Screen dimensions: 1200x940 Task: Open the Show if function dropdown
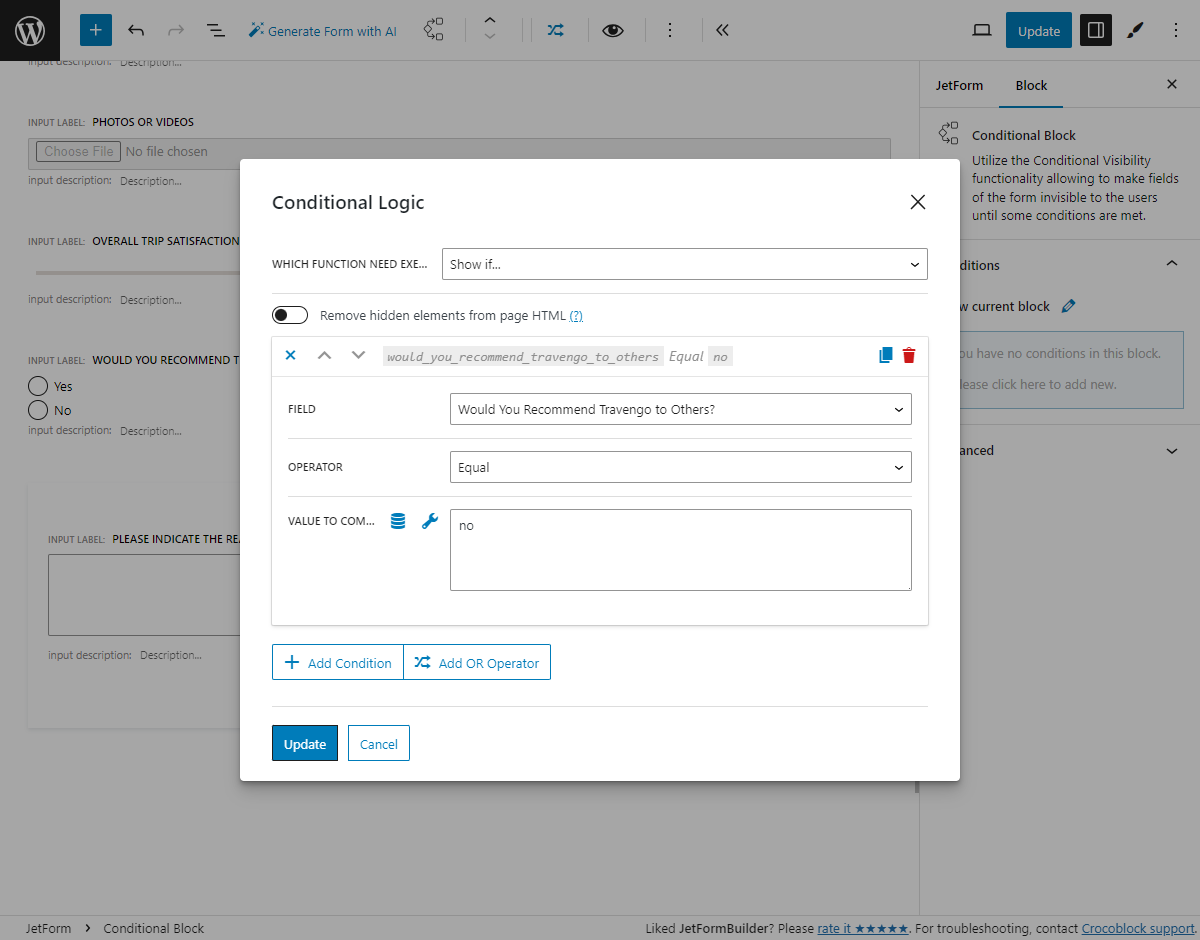[685, 264]
